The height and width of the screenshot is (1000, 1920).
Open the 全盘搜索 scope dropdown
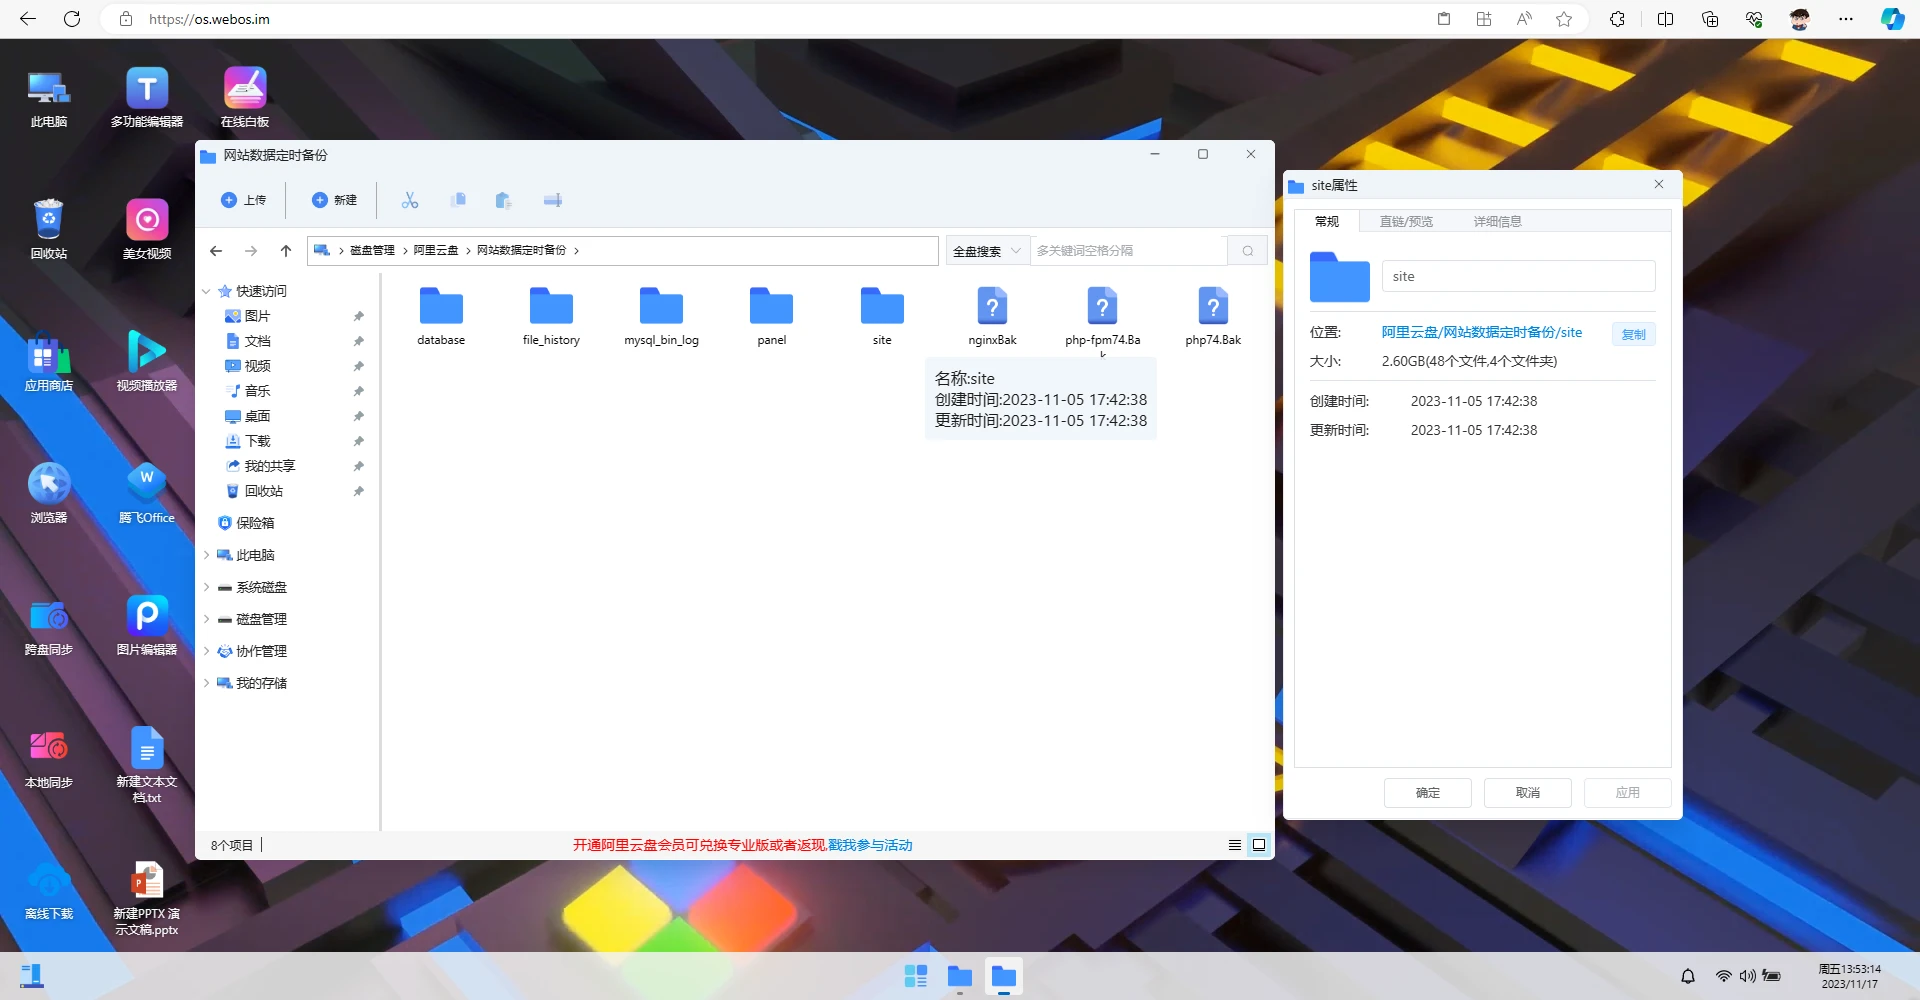986,251
